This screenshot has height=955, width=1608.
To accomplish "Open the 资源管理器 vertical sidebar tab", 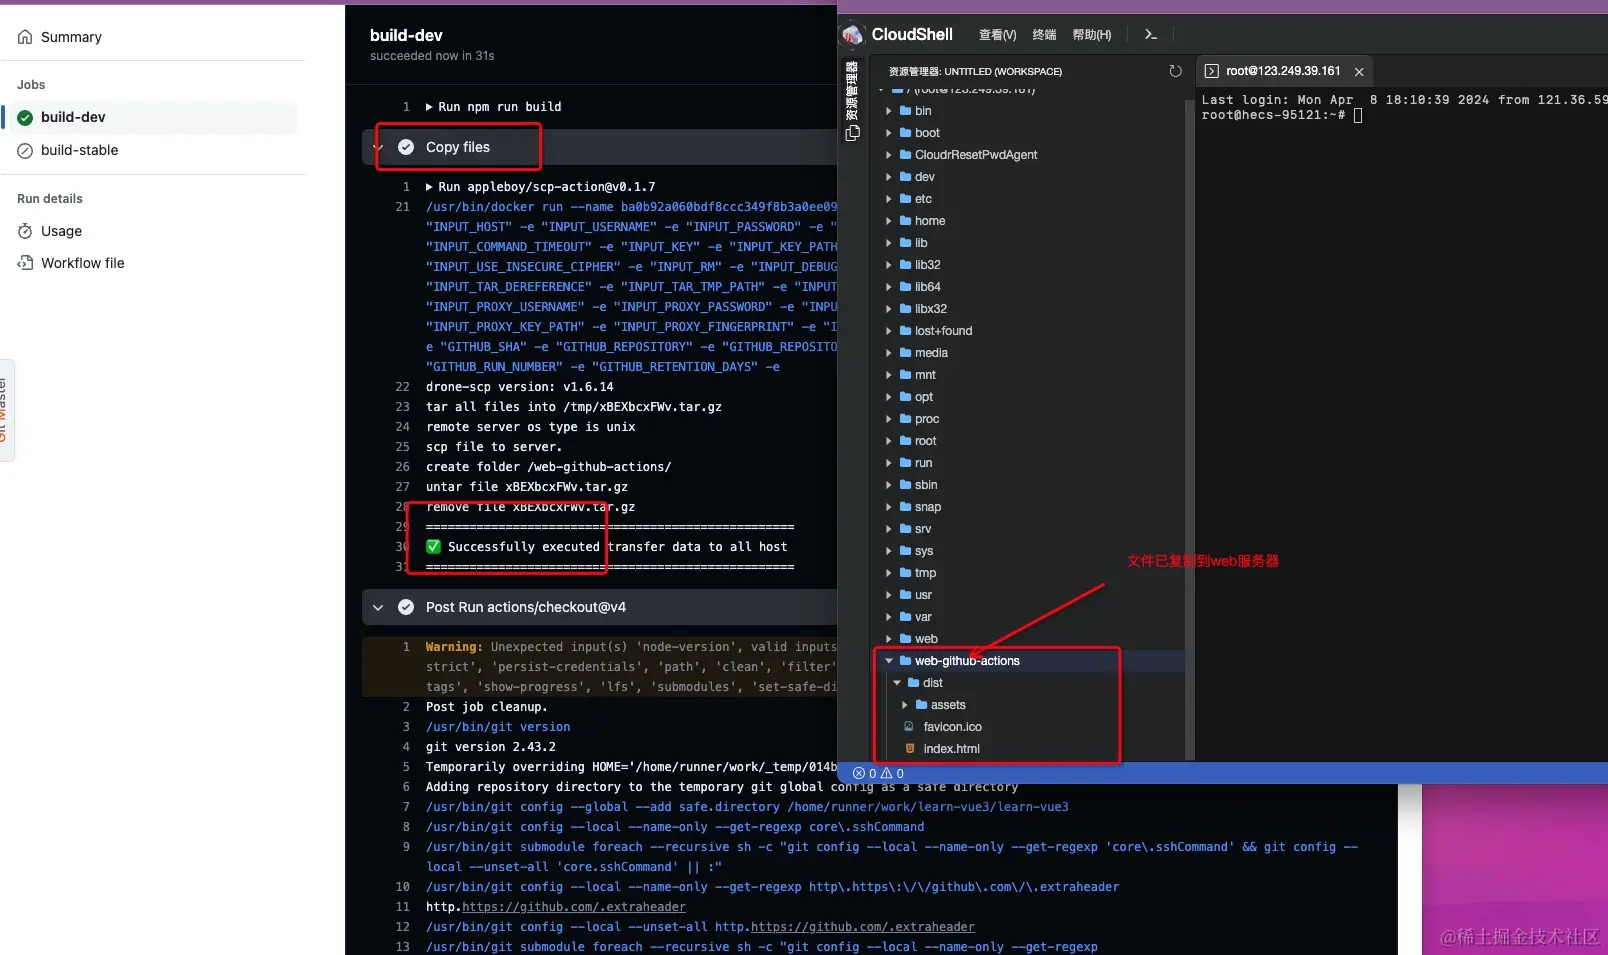I will pyautogui.click(x=852, y=91).
